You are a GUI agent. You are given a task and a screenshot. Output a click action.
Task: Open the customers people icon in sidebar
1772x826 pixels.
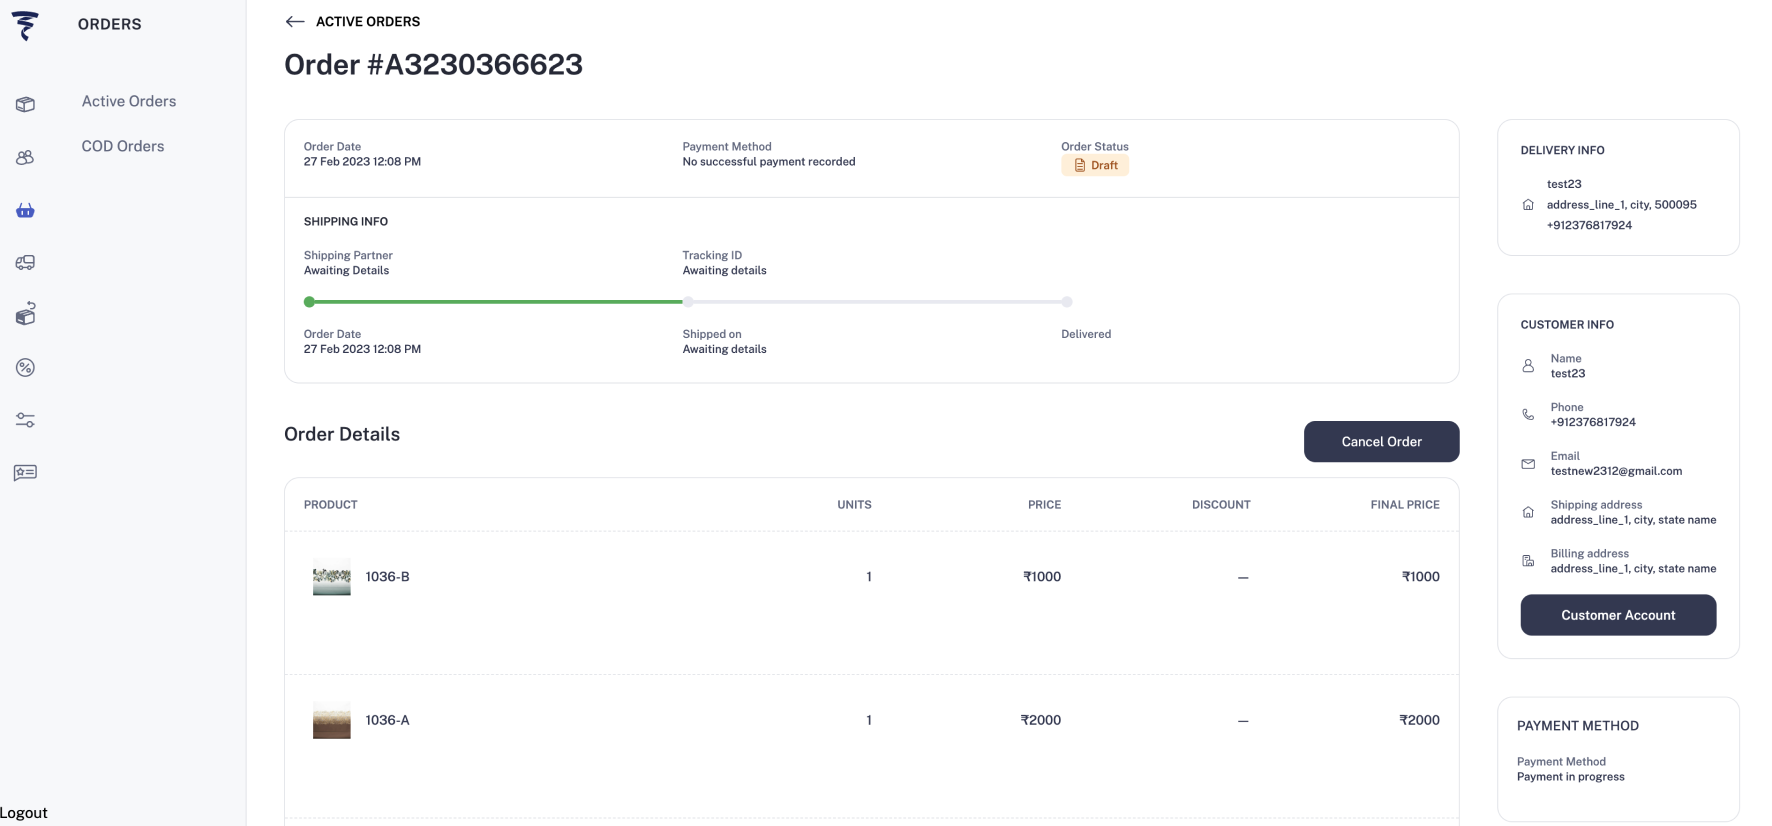pyautogui.click(x=25, y=157)
